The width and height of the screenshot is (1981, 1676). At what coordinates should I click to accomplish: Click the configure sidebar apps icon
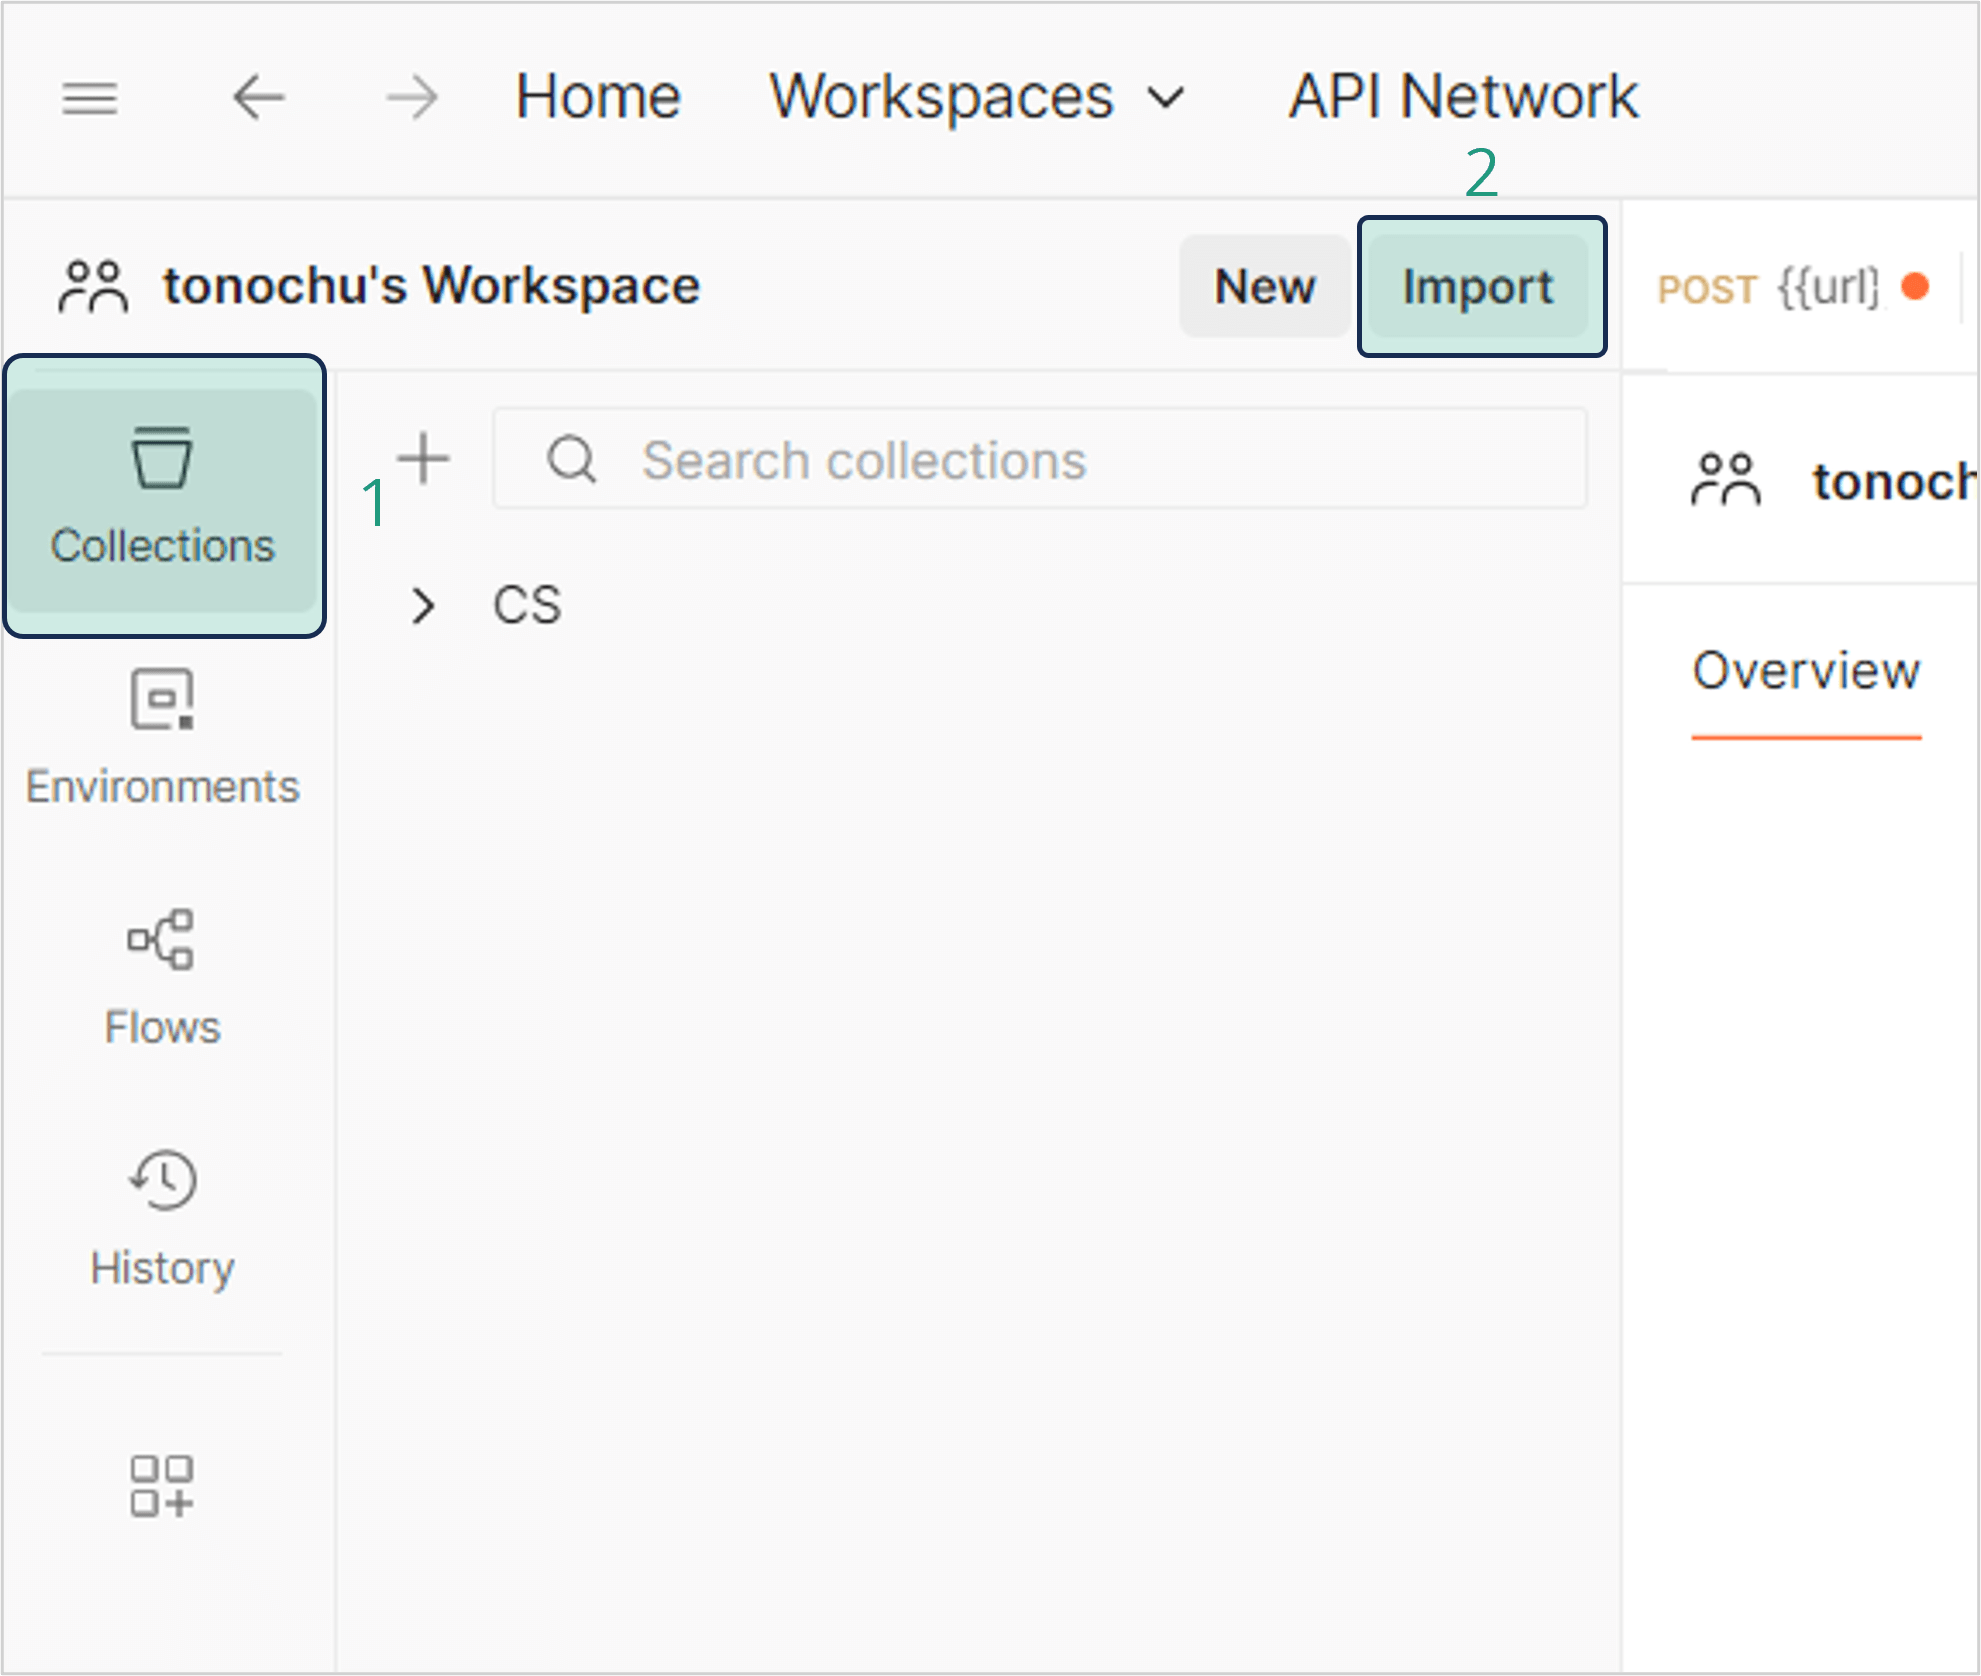(x=161, y=1486)
